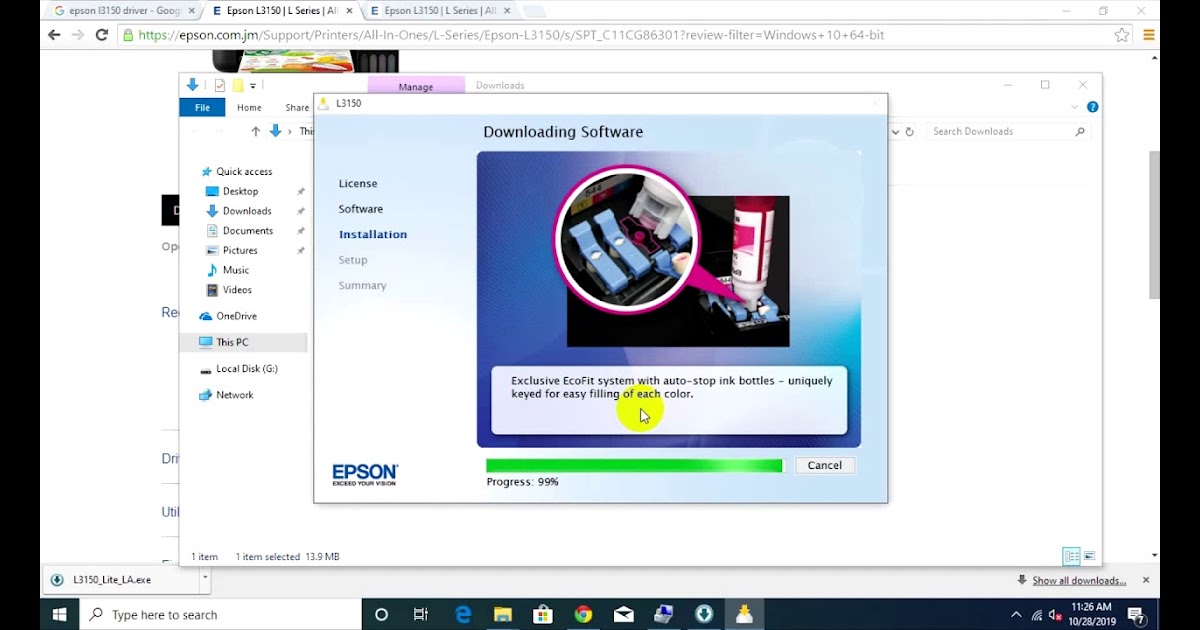1200x630 pixels.
Task: Click Chrome back button
Action: point(54,35)
